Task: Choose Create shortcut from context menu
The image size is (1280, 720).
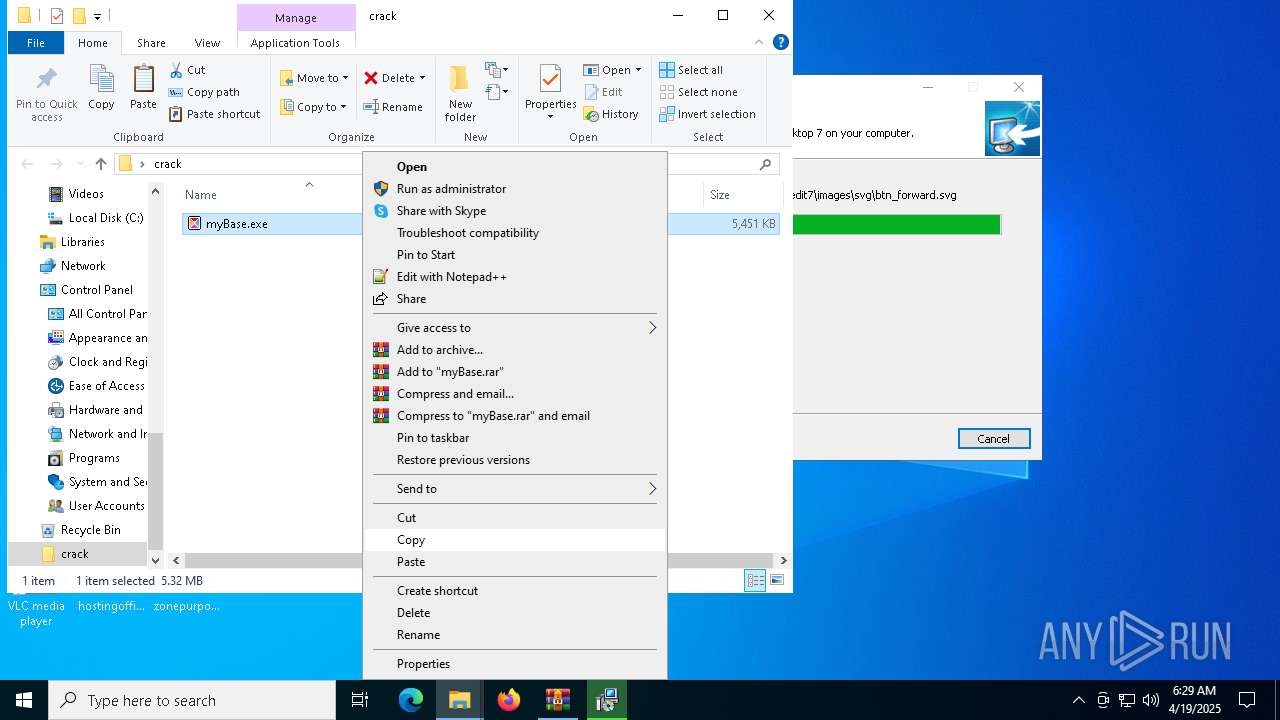Action: pos(514,591)
